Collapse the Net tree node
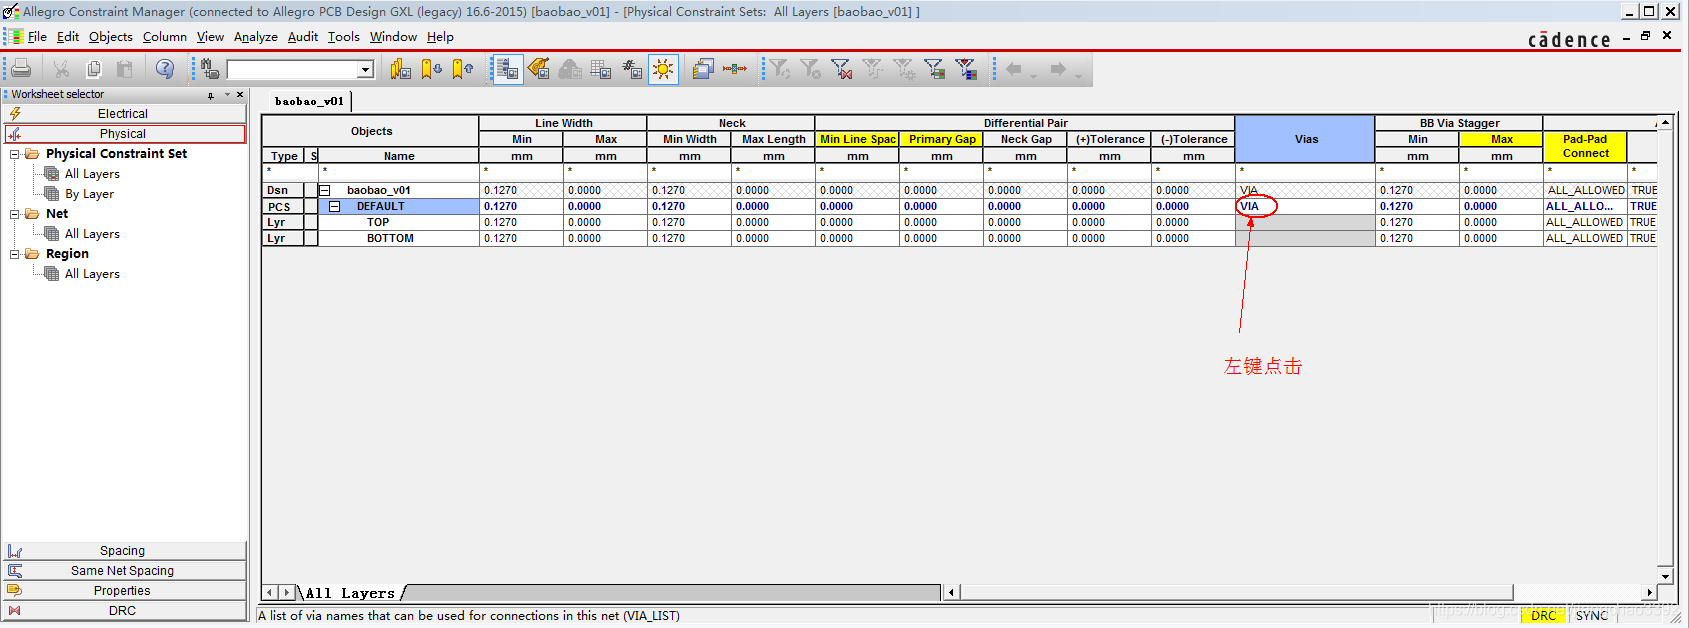This screenshot has height=628, width=1689. [14, 214]
